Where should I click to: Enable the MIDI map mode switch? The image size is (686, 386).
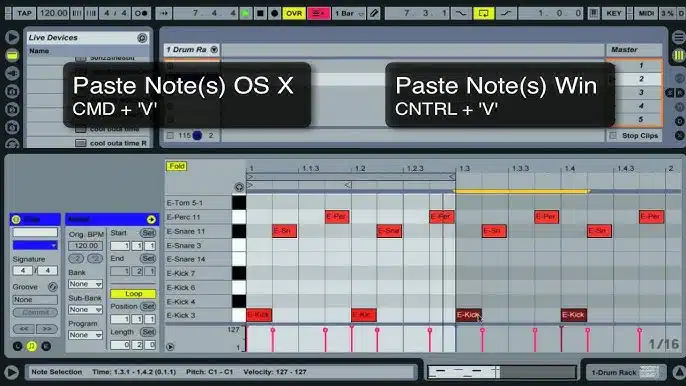pyautogui.click(x=646, y=13)
